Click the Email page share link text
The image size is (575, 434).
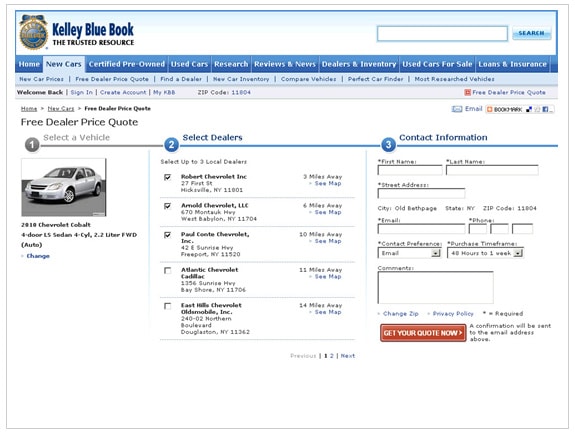pyautogui.click(x=473, y=109)
